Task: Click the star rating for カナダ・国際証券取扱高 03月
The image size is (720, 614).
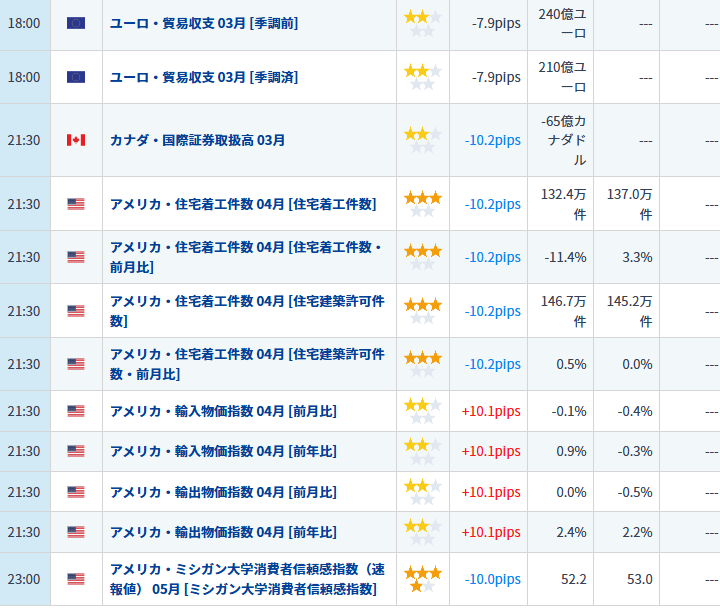Action: pyautogui.click(x=422, y=140)
